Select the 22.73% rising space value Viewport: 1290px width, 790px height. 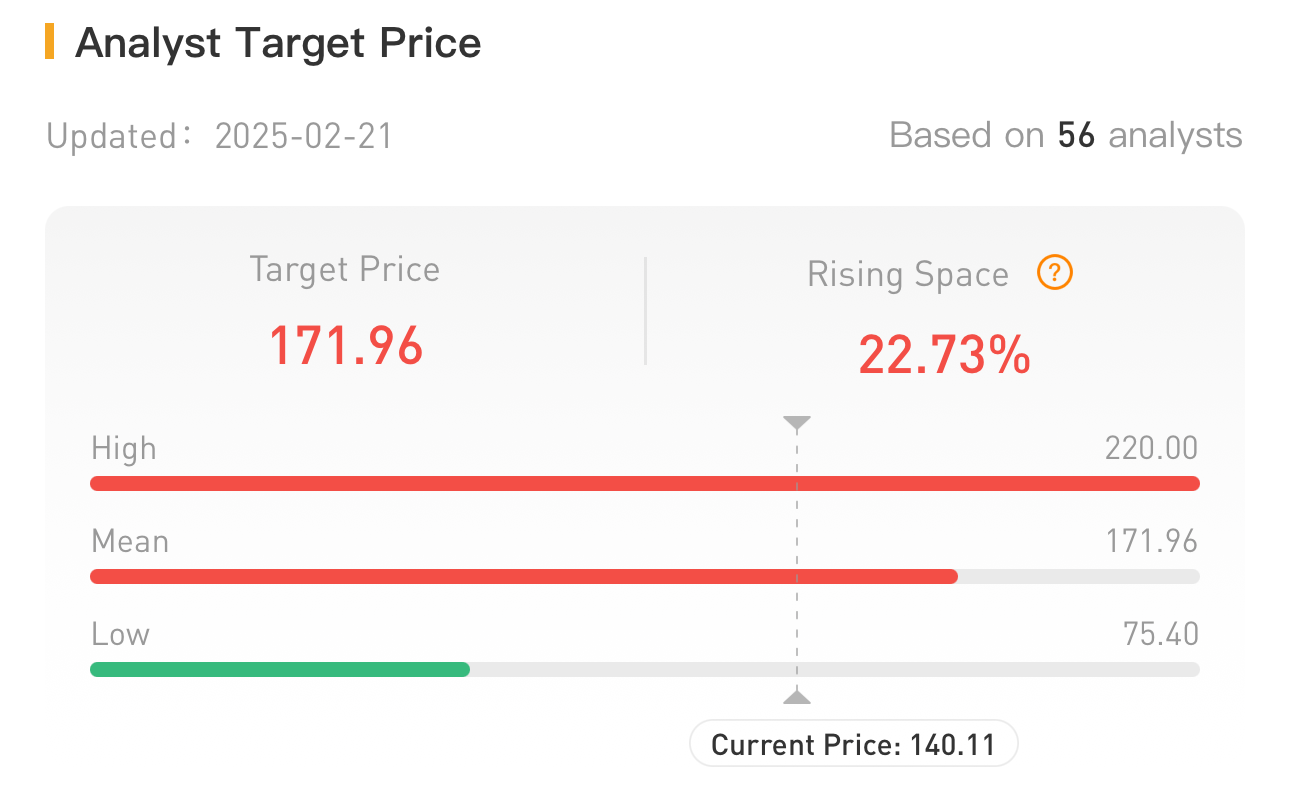944,355
